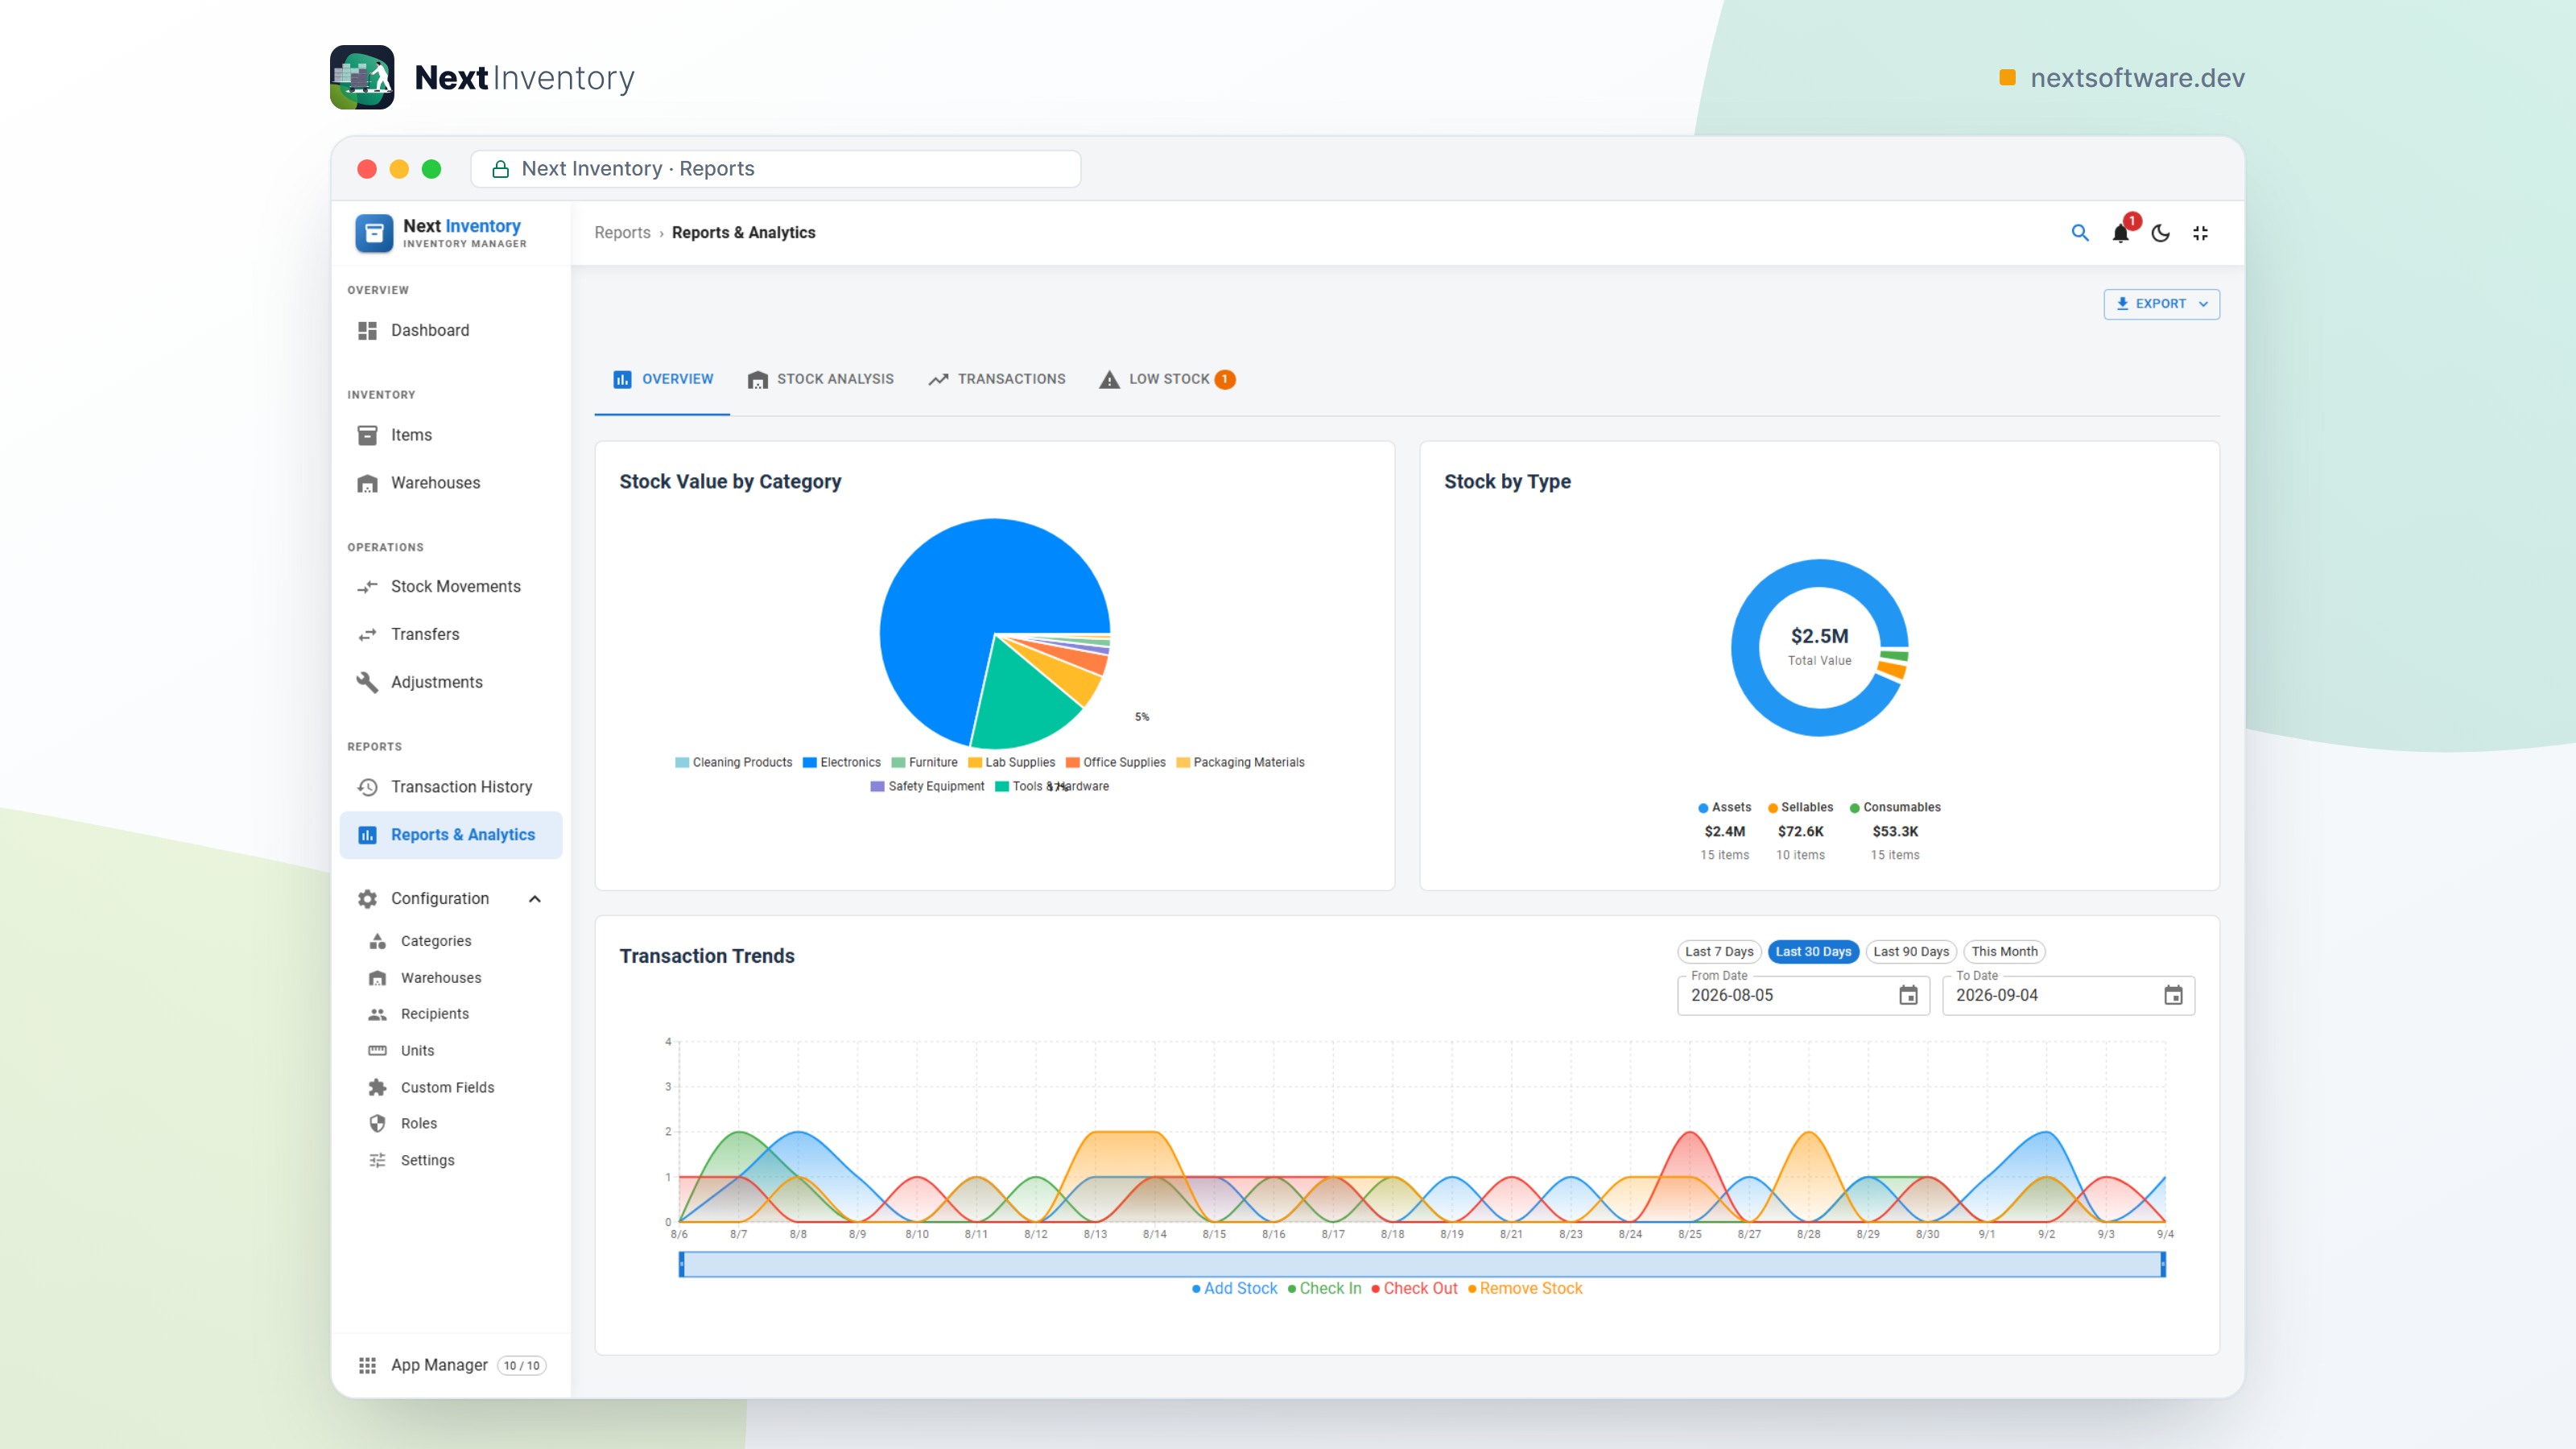The width and height of the screenshot is (2576, 1449).
Task: Click the chart date range zoom slider
Action: tap(1421, 1264)
